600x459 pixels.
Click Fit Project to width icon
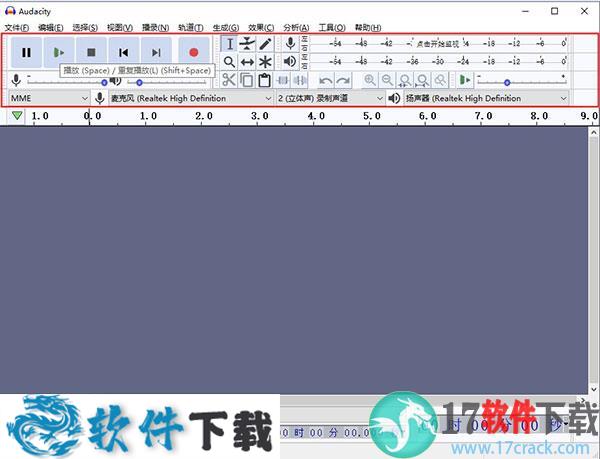pos(422,80)
